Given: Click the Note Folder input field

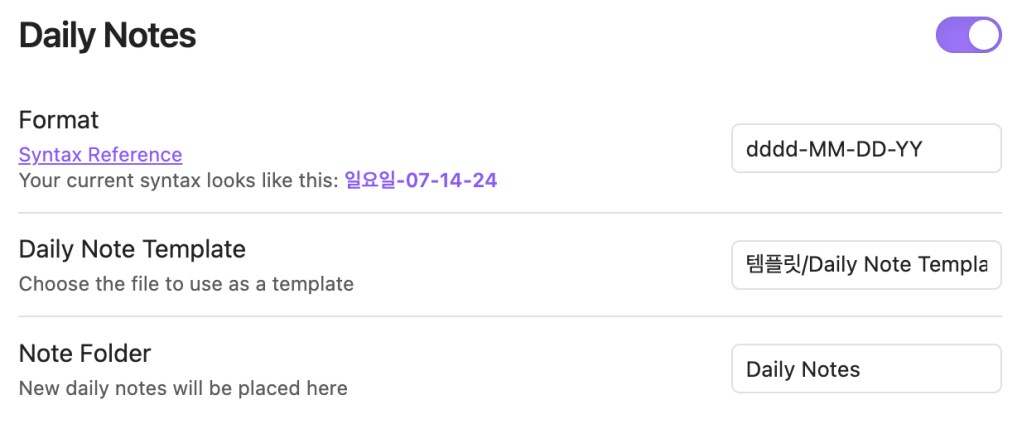Looking at the screenshot, I should click(866, 369).
